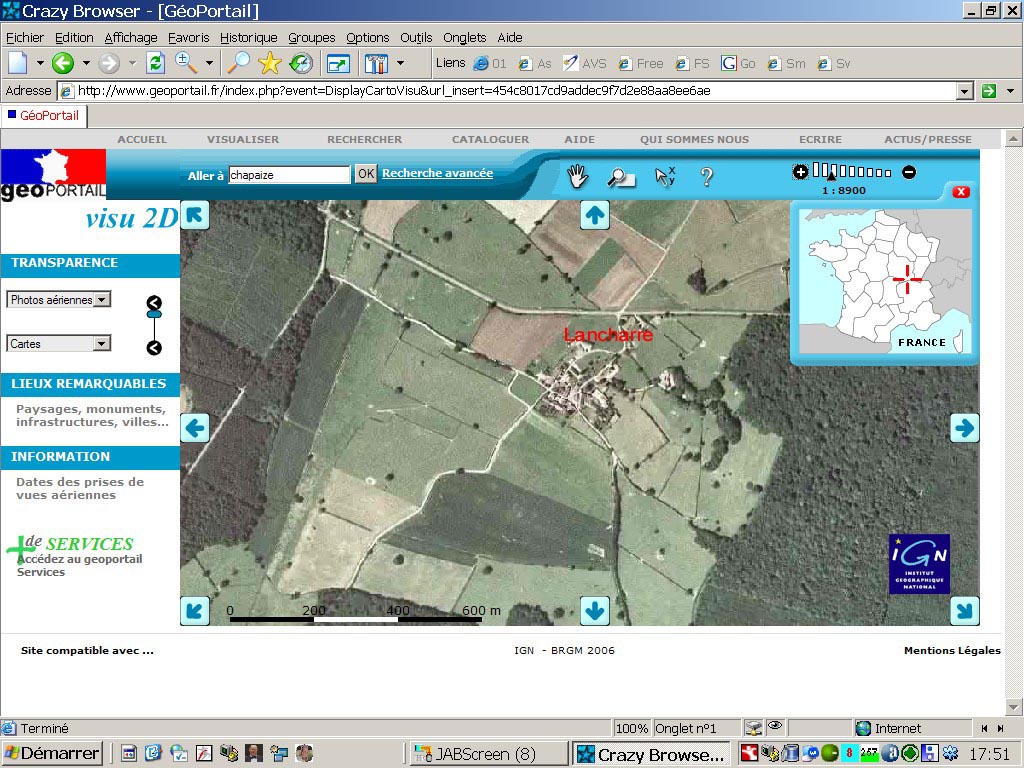The width and height of the screenshot is (1024, 768).
Task: Select the magnifier zoom tool
Action: (x=620, y=177)
